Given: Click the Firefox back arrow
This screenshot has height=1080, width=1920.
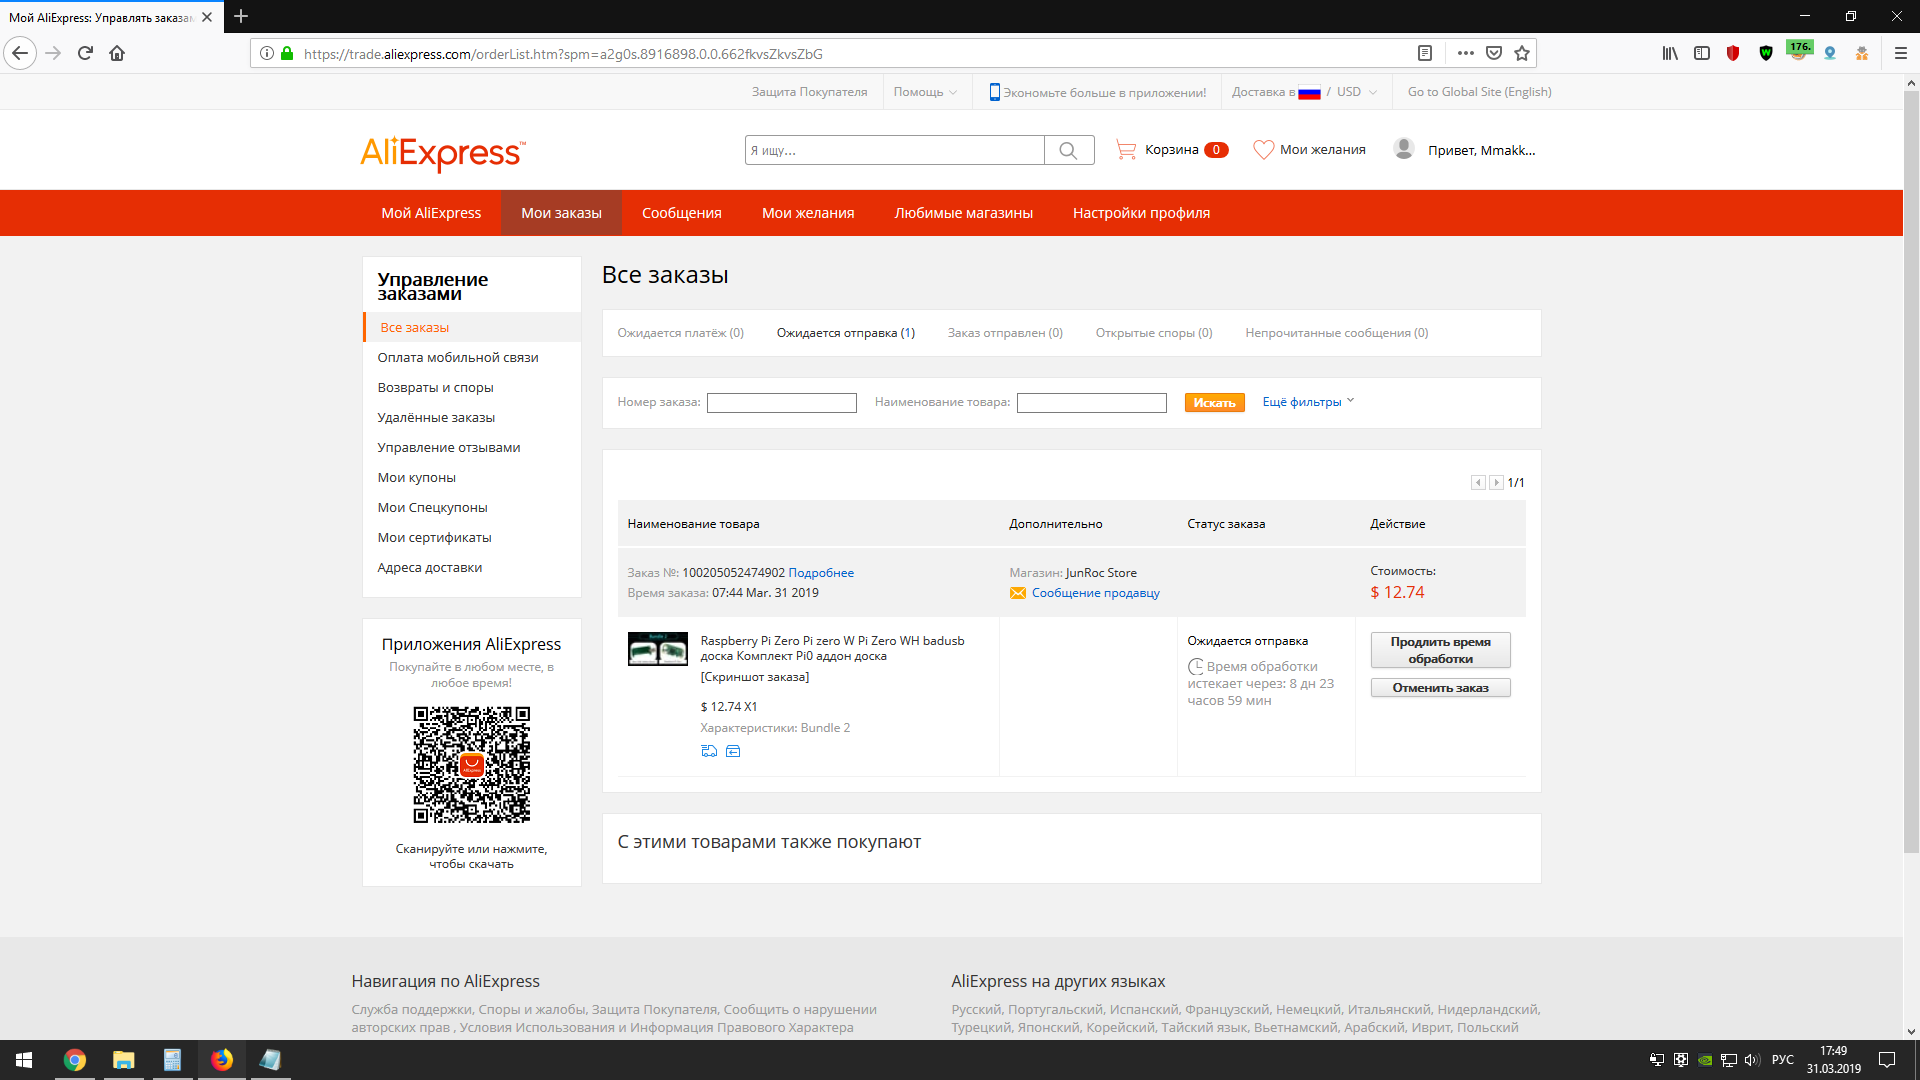Looking at the screenshot, I should 20,53.
